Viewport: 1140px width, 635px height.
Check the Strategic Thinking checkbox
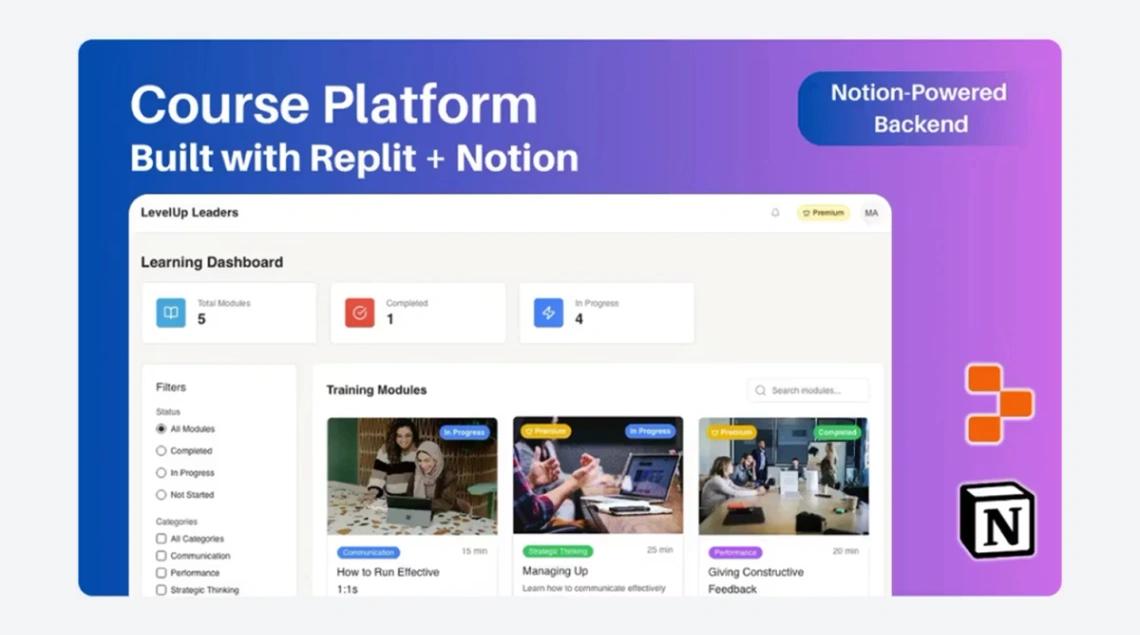click(x=161, y=590)
